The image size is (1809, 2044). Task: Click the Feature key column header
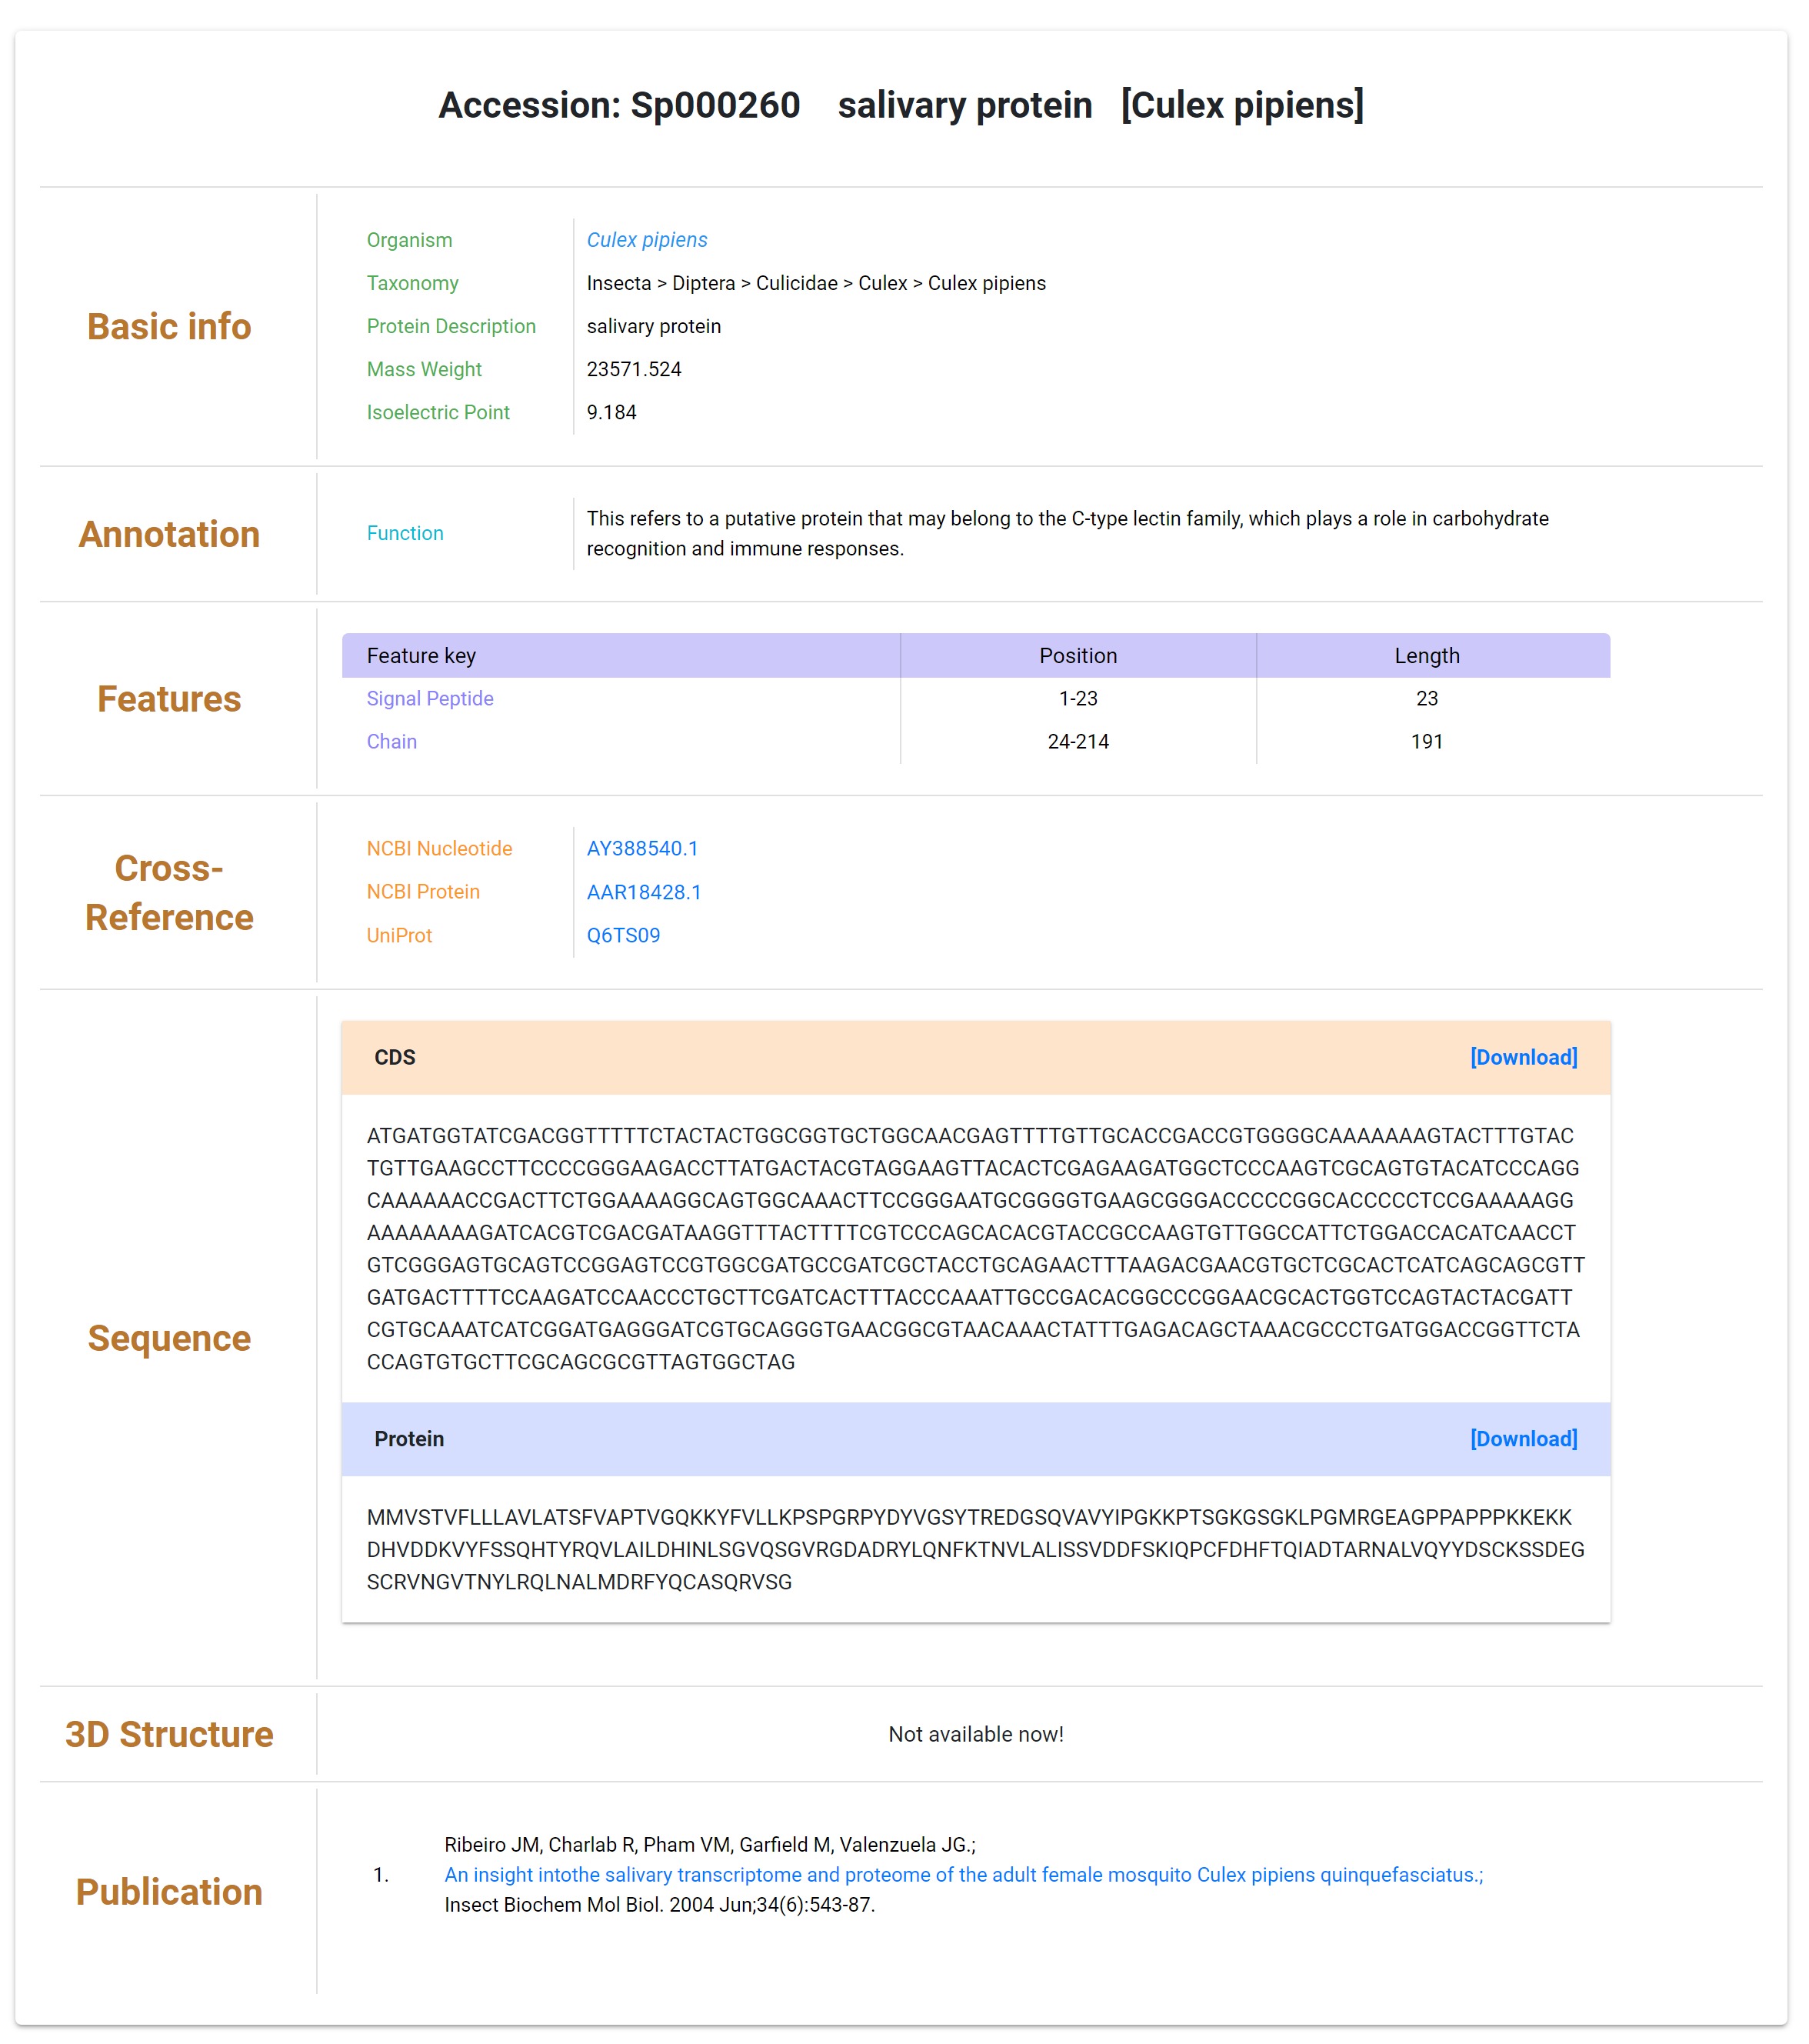[x=620, y=655]
